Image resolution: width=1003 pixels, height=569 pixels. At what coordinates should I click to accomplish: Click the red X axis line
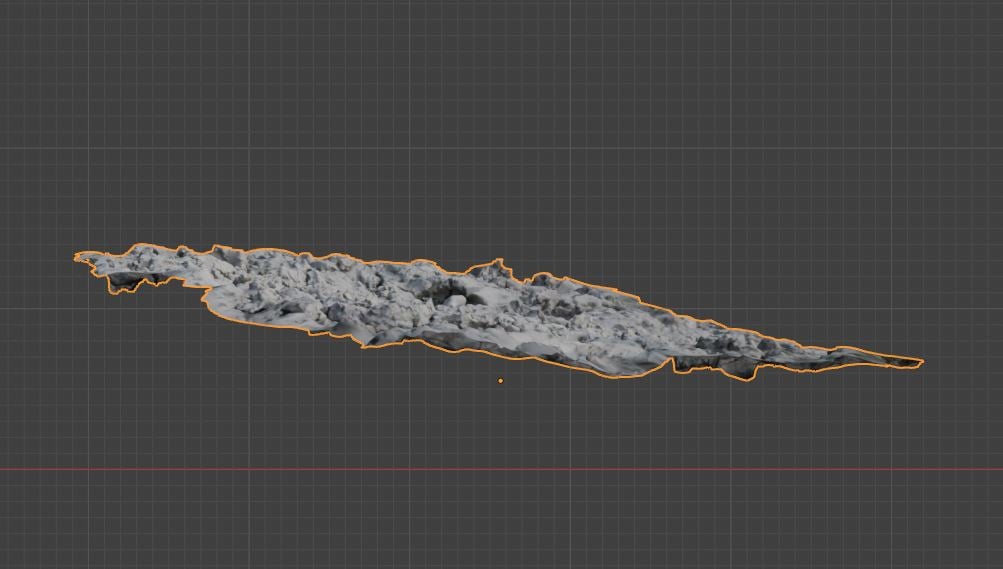coord(300,468)
